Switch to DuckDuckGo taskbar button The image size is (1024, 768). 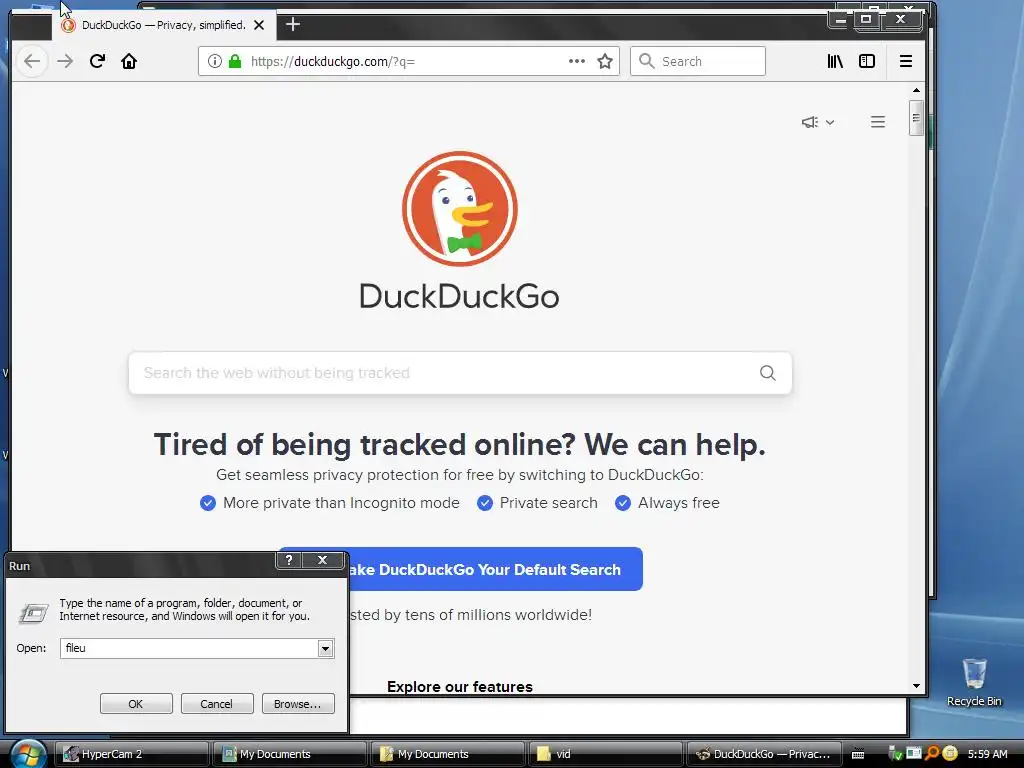[x=763, y=754]
